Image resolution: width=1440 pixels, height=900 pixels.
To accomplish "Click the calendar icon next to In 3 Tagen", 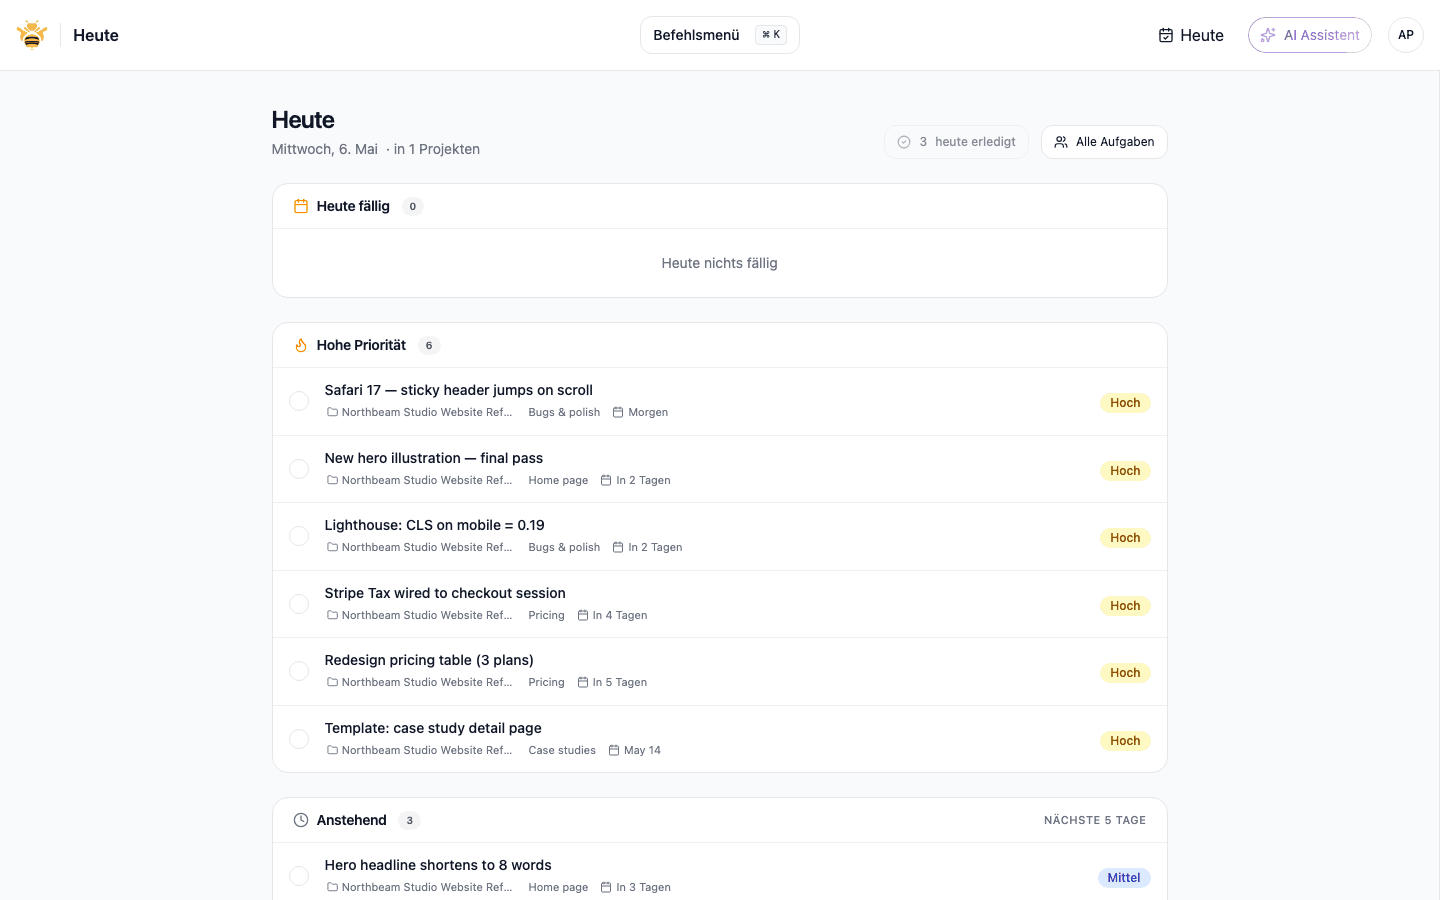I will pos(606,887).
